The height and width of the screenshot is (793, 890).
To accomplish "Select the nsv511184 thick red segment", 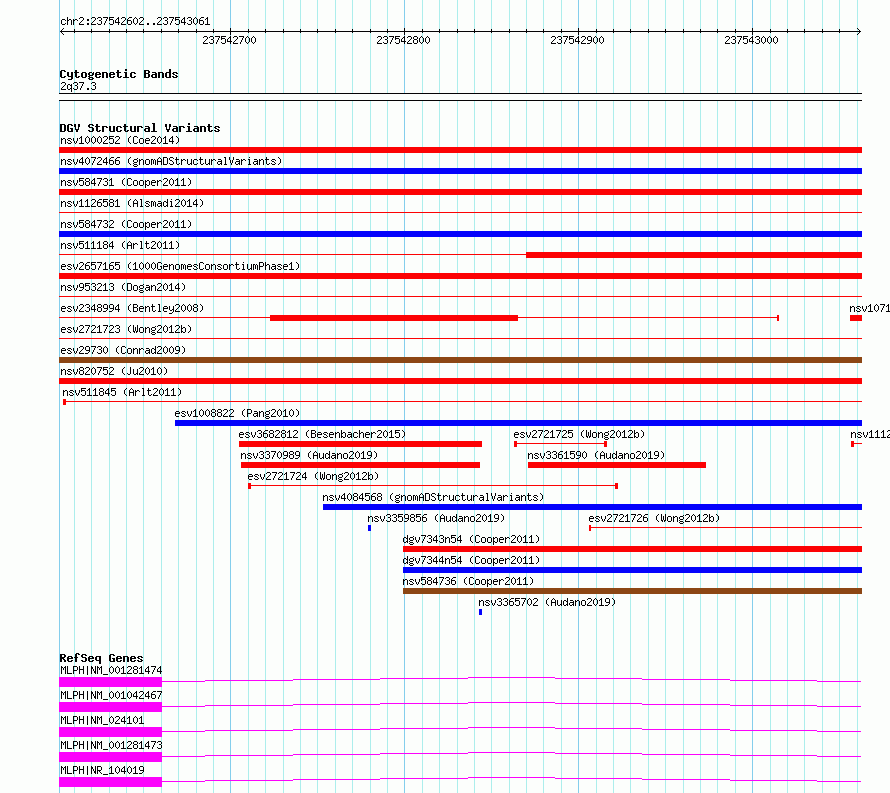I will [694, 255].
